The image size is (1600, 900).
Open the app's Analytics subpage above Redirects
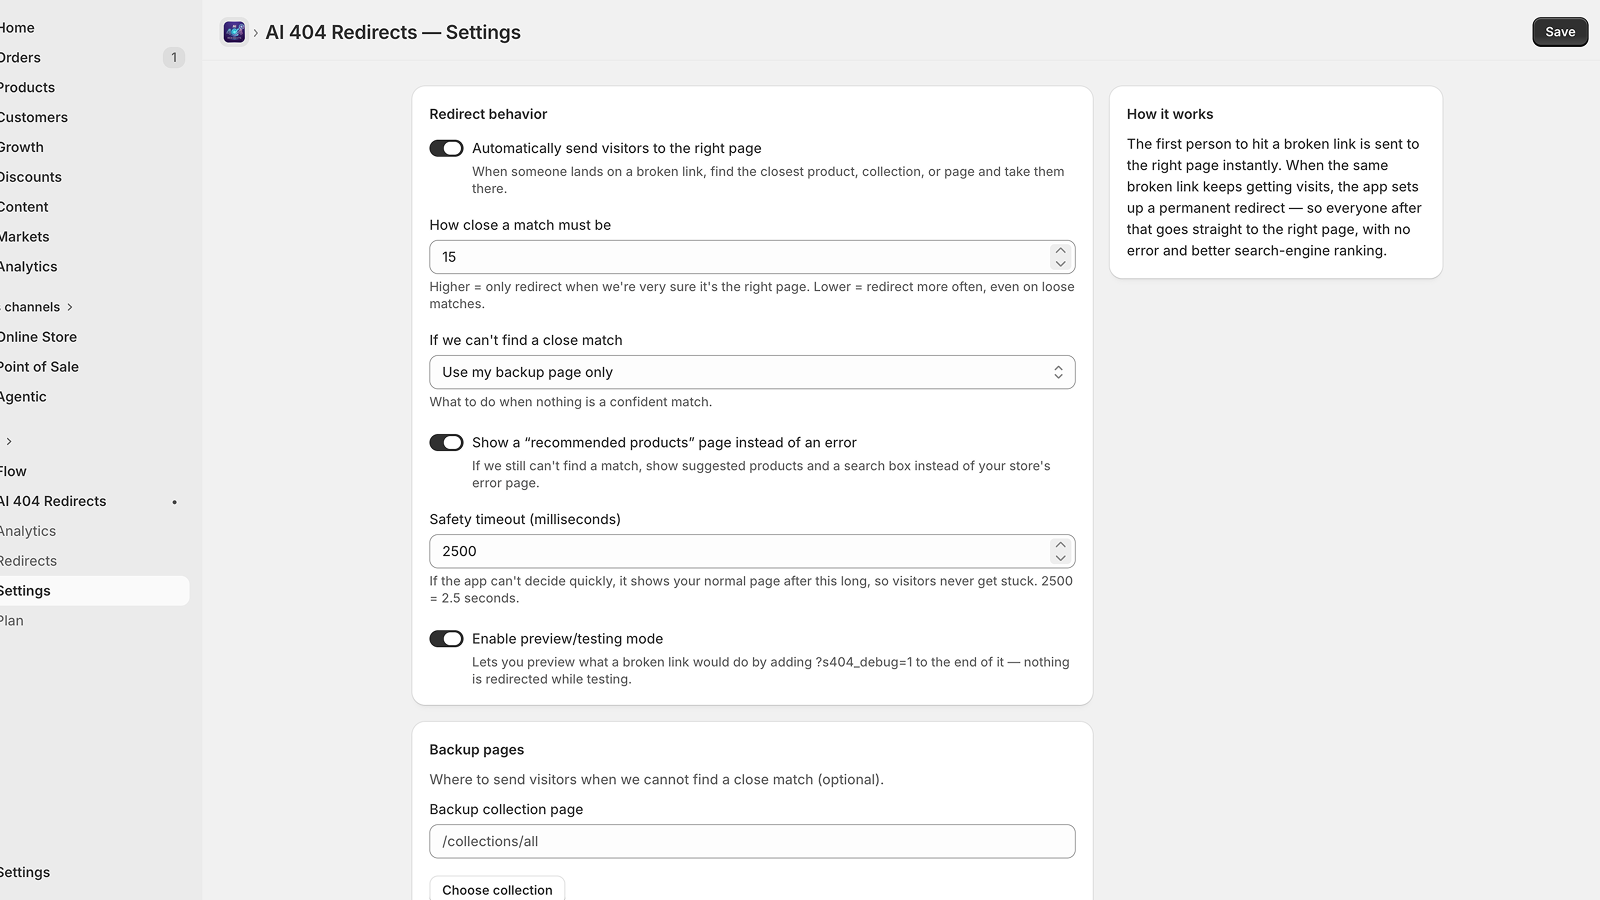(x=28, y=532)
